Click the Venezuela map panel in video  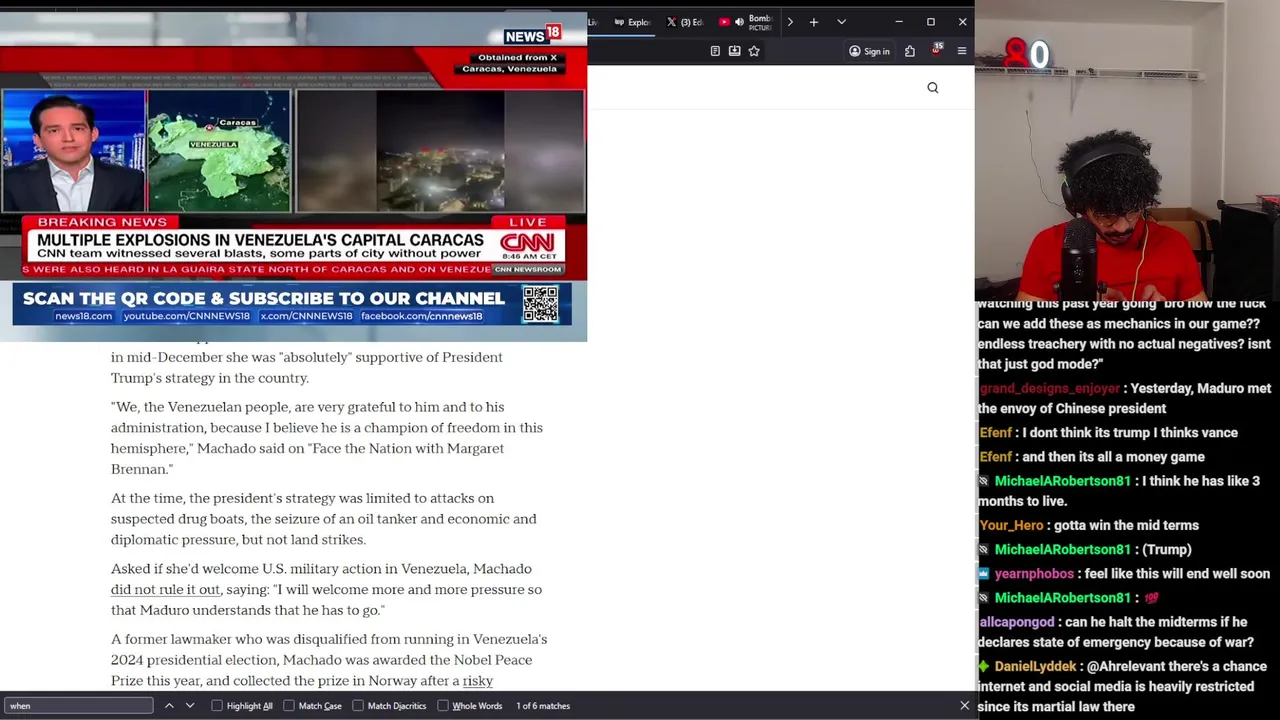(x=219, y=151)
